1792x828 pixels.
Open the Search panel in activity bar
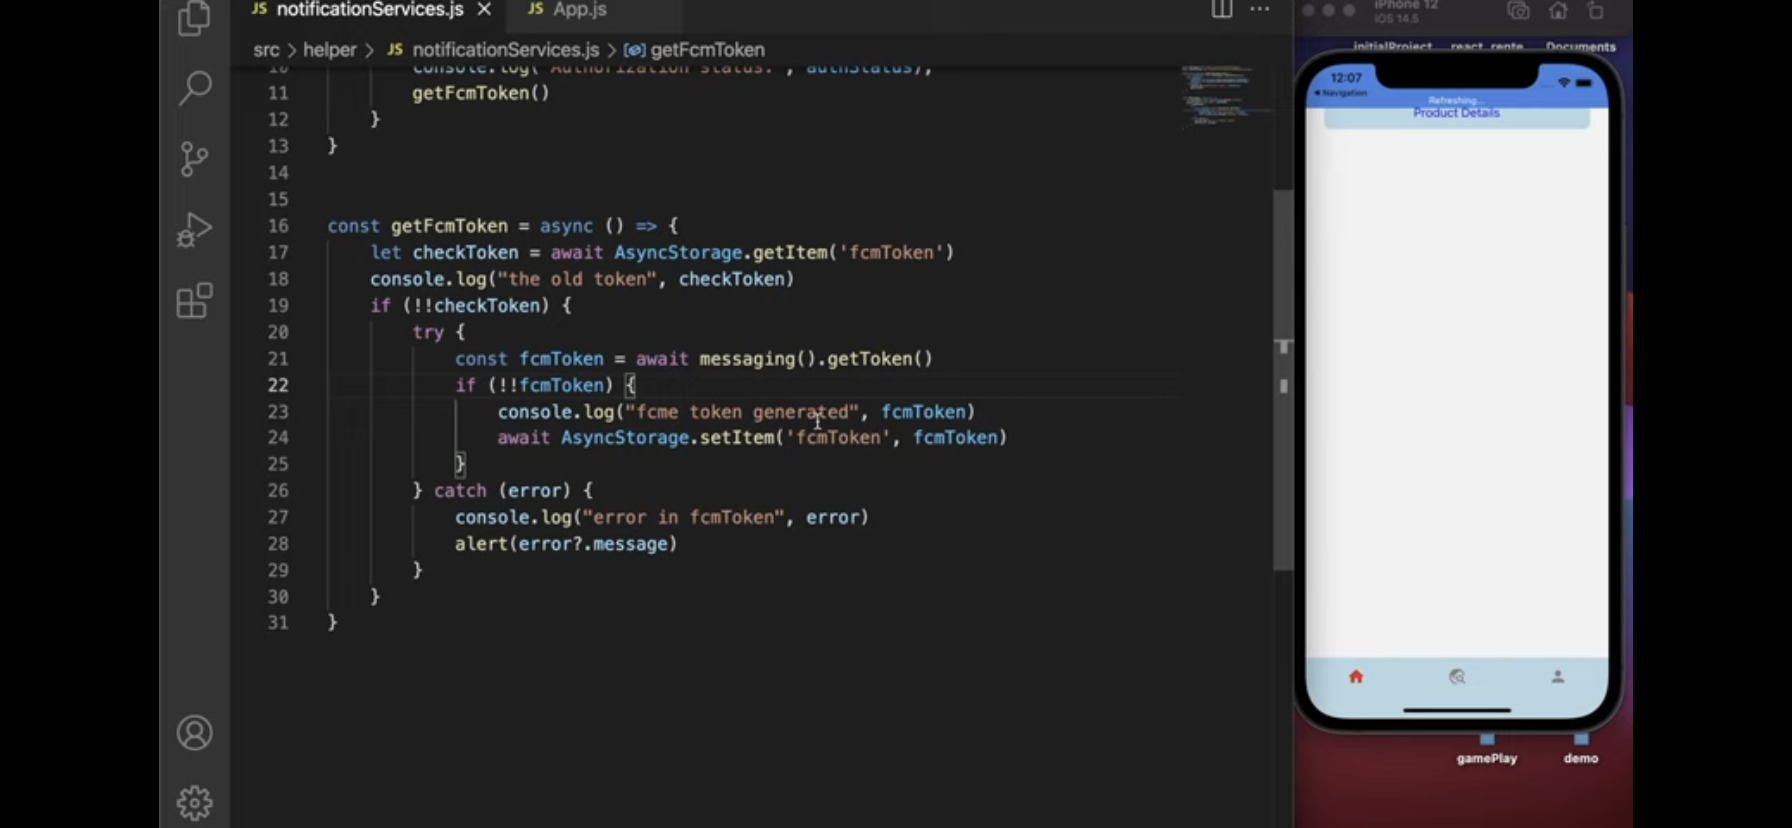(194, 88)
